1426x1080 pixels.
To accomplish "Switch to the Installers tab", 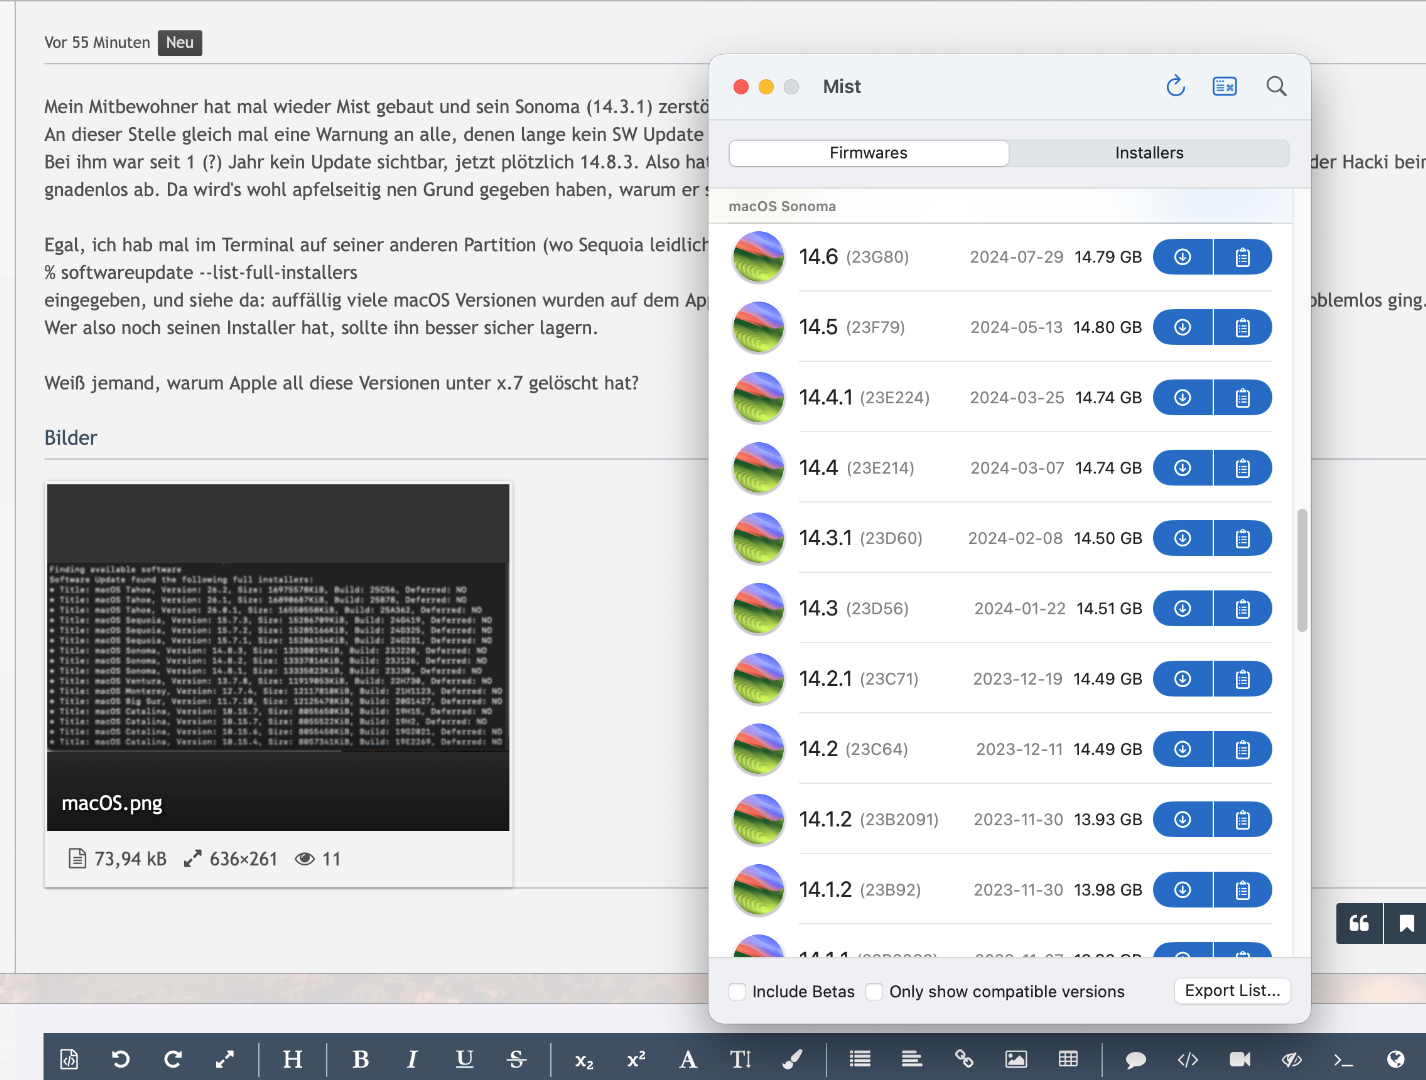I will (x=1149, y=153).
